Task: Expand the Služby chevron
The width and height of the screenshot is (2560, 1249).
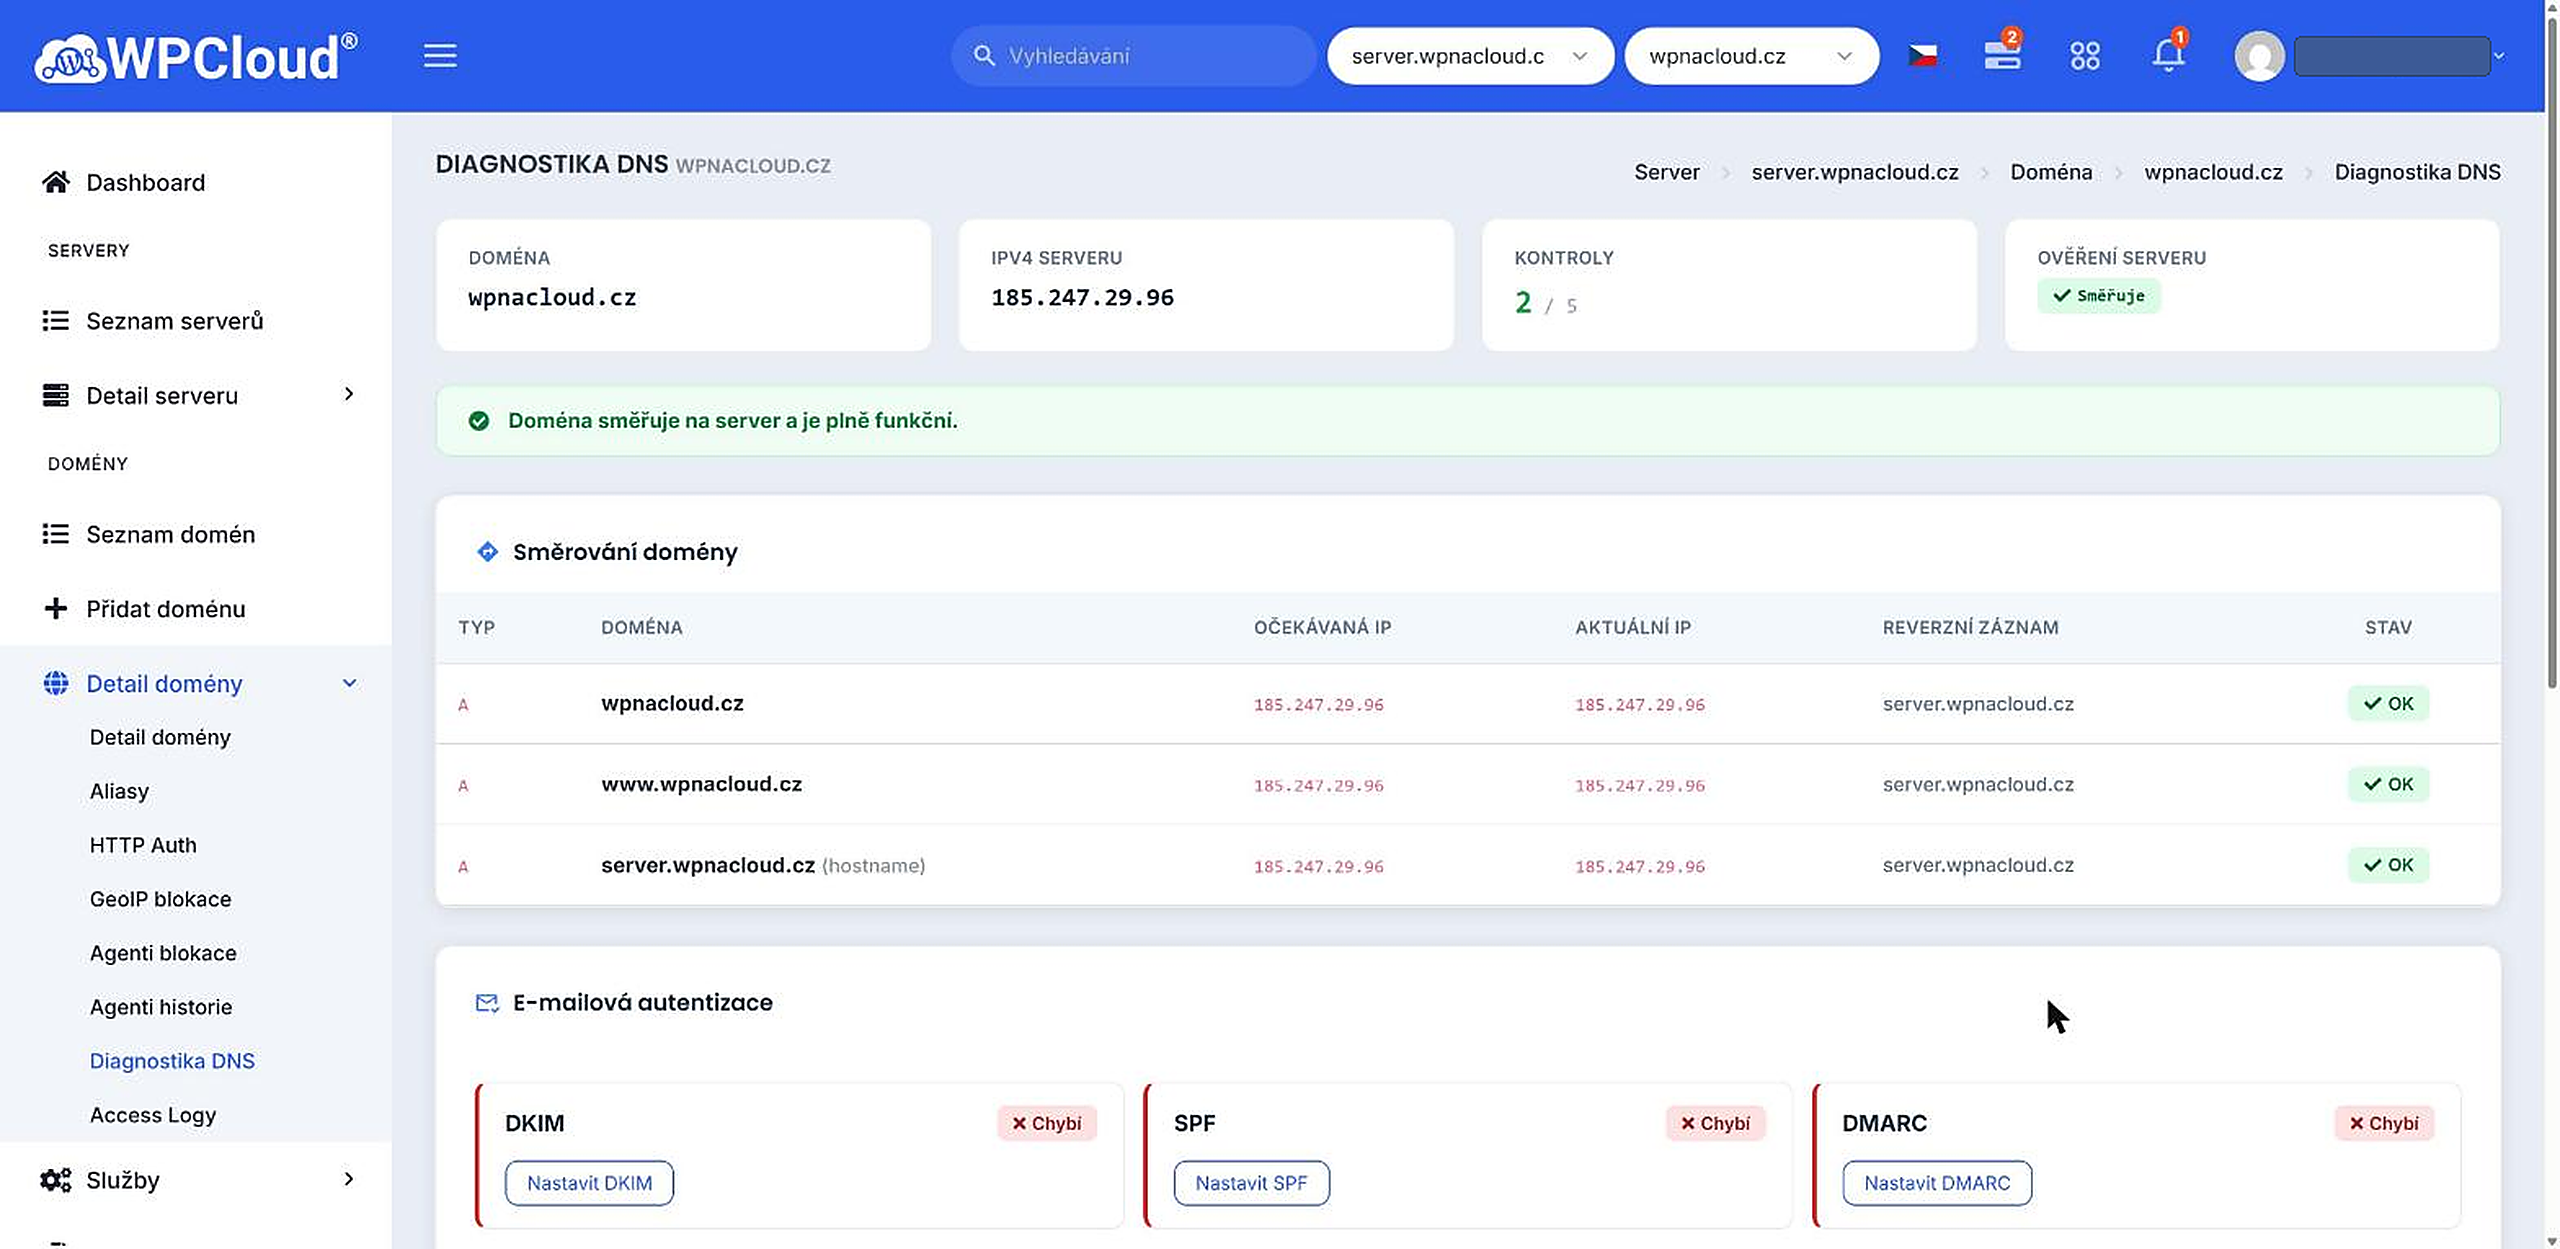Action: (349, 1179)
